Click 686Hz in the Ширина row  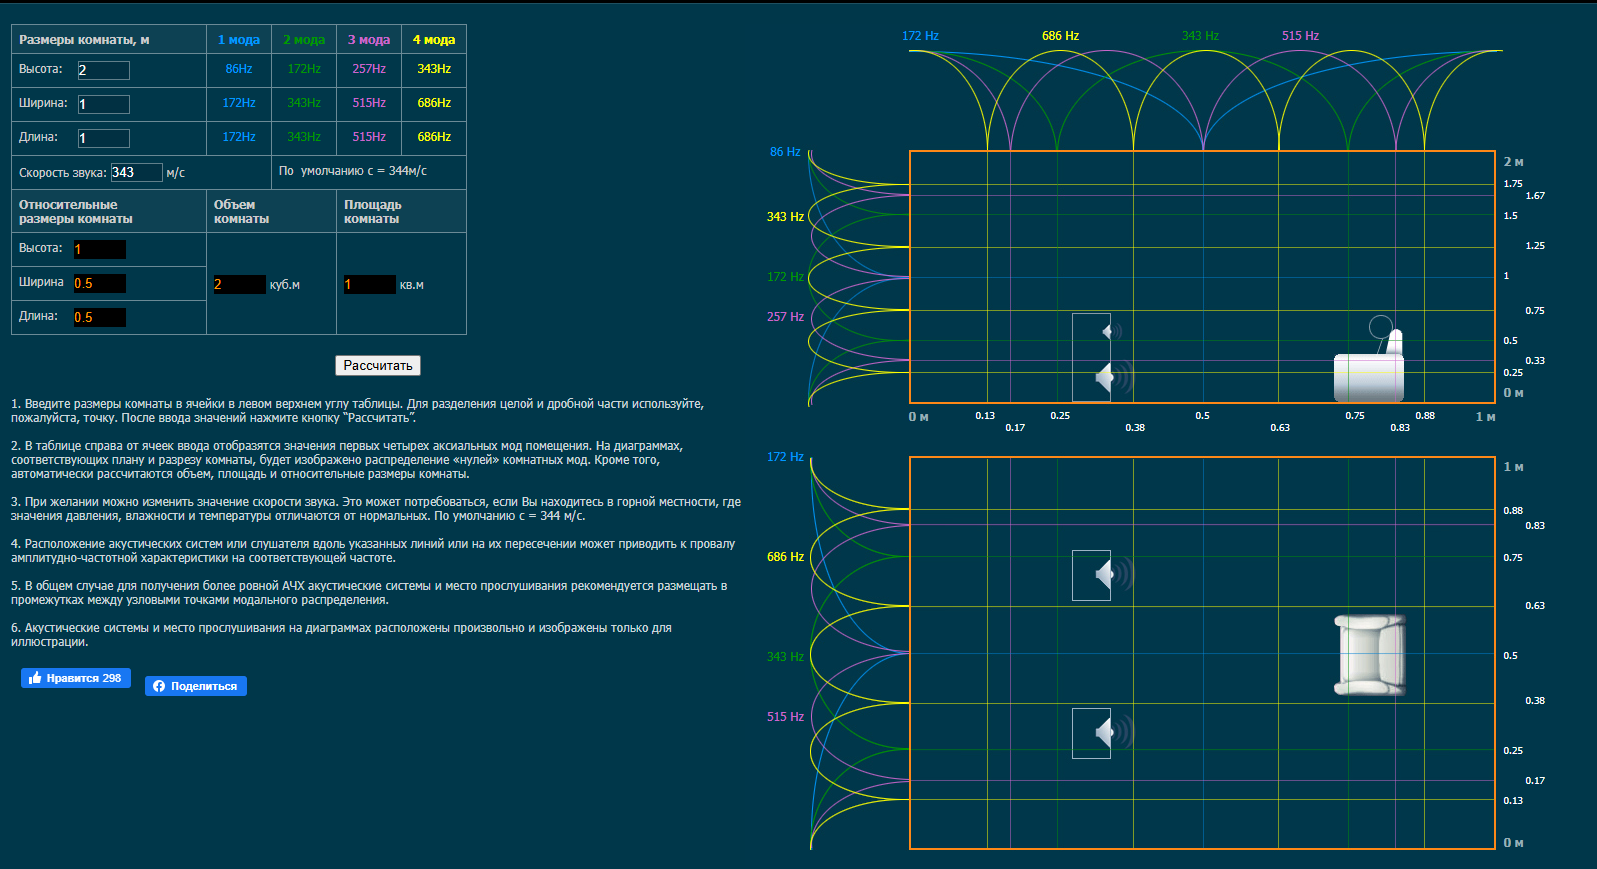[x=434, y=103]
